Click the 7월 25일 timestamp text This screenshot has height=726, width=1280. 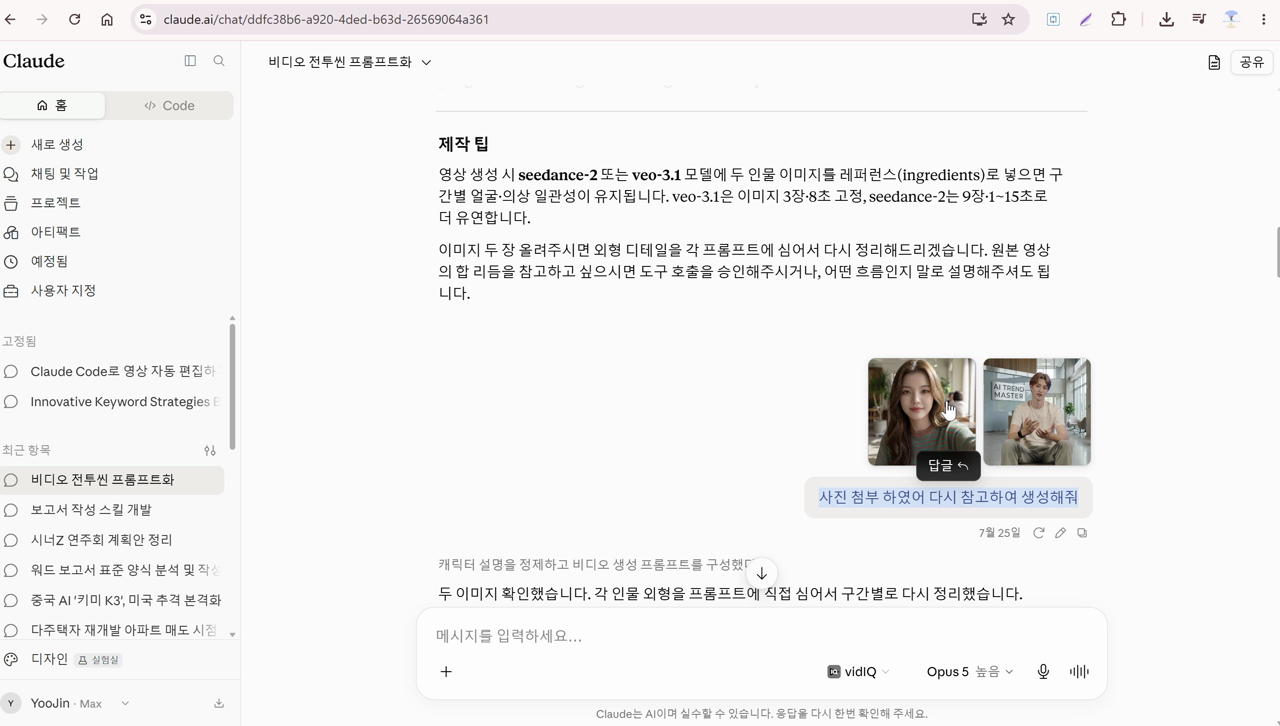click(x=1000, y=533)
